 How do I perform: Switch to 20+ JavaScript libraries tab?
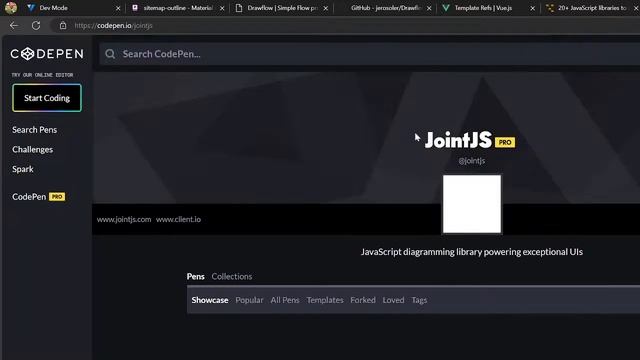pyautogui.click(x=590, y=8)
